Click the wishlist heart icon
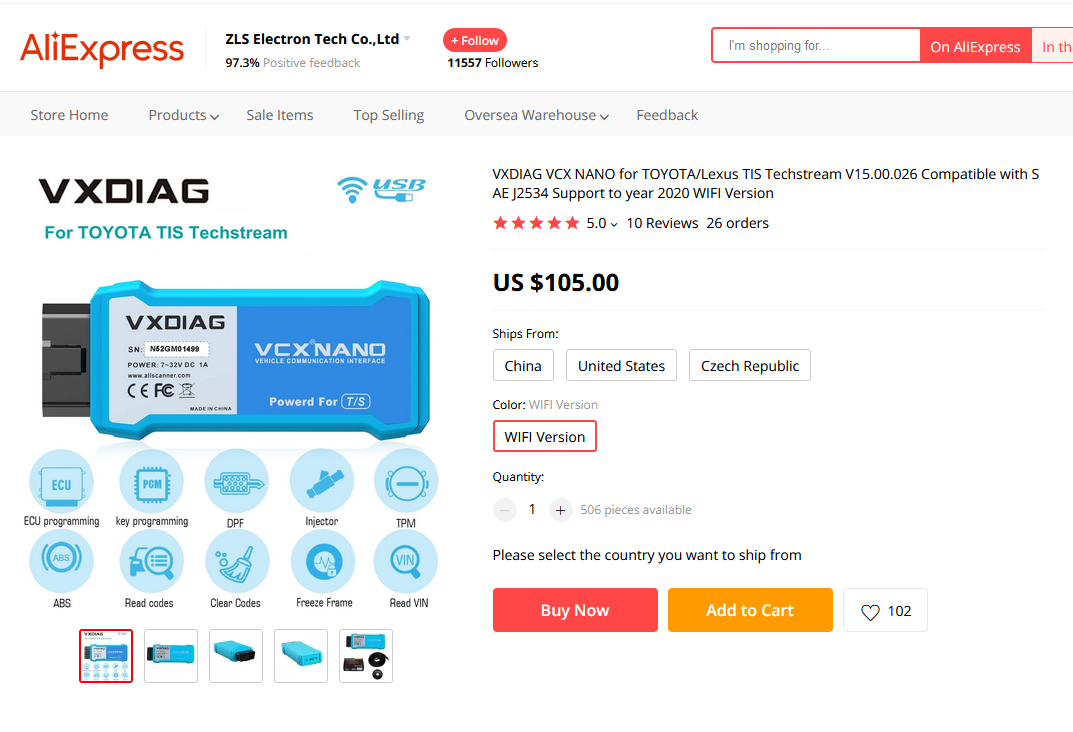 coord(870,611)
